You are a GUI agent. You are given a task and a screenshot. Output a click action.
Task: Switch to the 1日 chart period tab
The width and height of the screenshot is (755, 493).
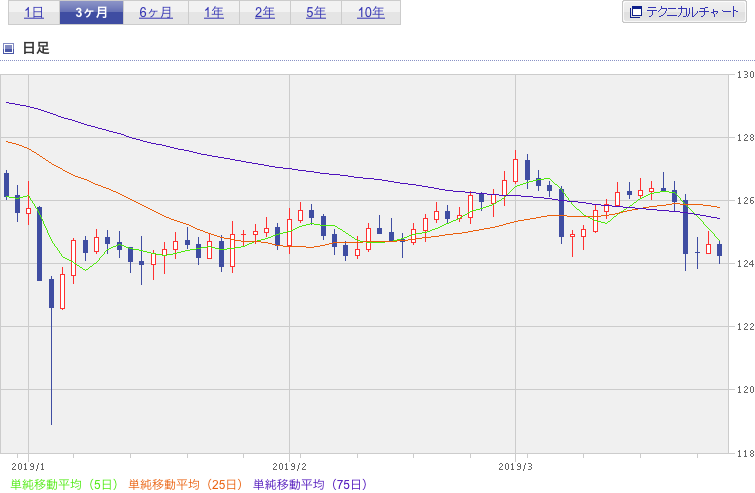pyautogui.click(x=34, y=12)
